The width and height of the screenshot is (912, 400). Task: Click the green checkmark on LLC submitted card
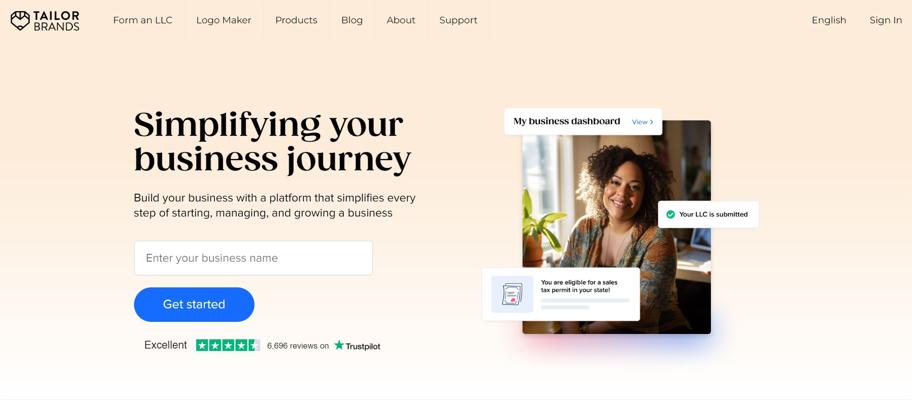click(670, 215)
